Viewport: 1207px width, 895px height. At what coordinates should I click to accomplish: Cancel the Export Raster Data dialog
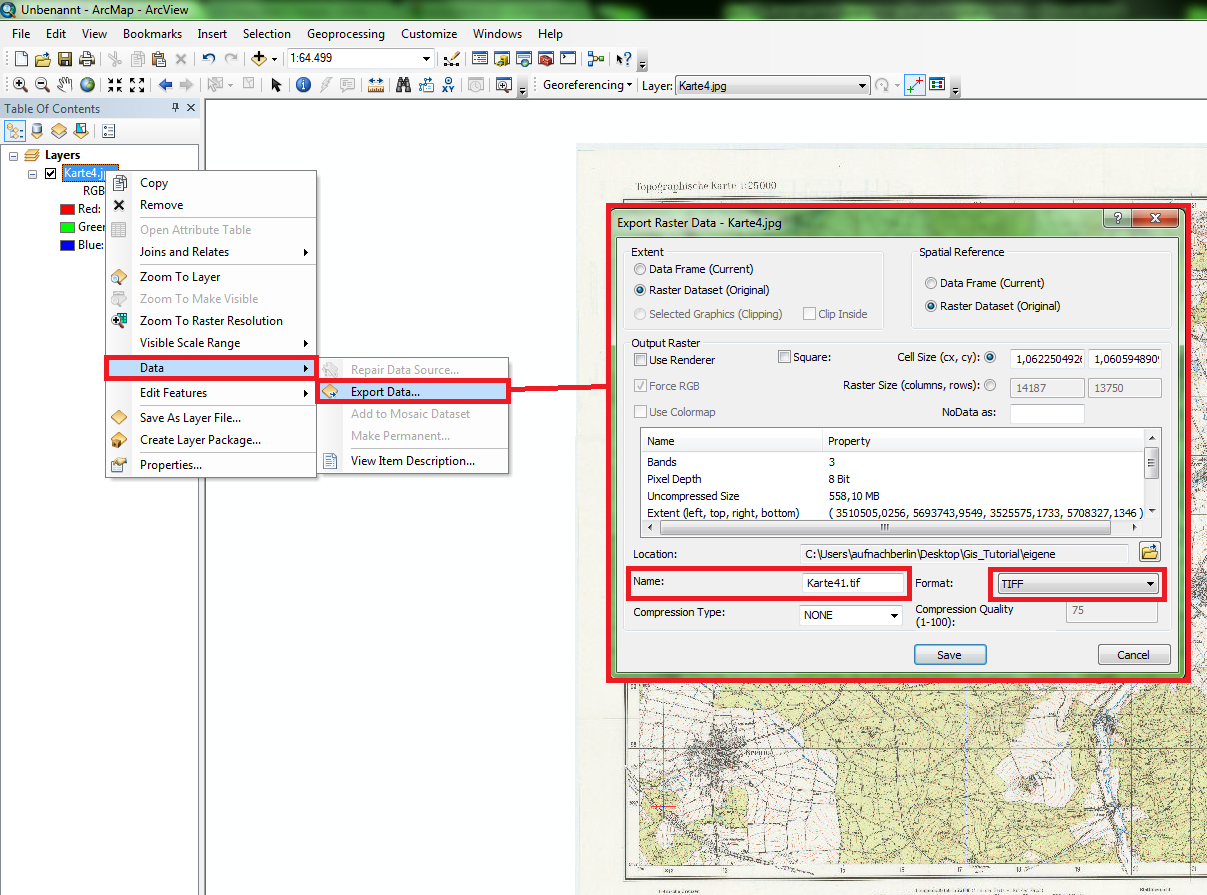1134,655
